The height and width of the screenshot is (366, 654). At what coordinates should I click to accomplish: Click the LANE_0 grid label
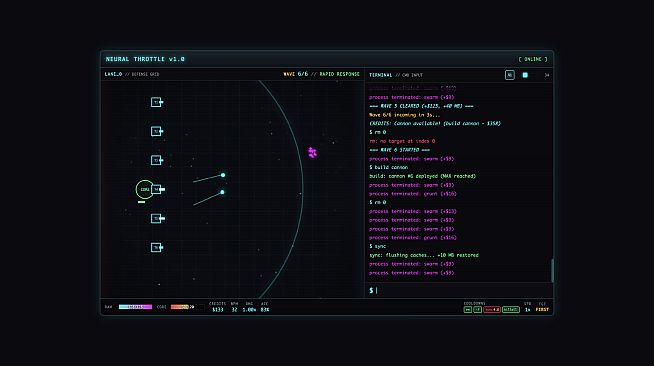[x=113, y=74]
